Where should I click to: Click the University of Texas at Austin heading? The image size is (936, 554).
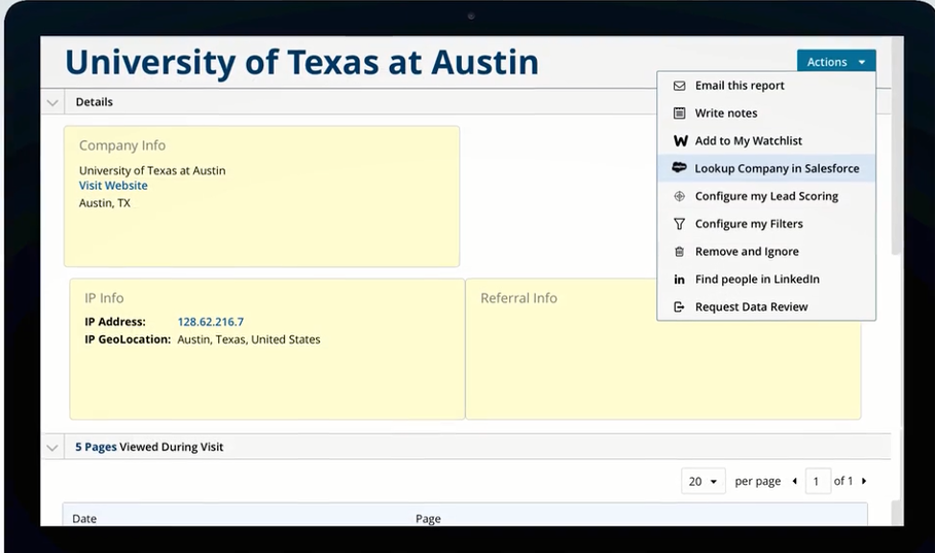tap(302, 62)
